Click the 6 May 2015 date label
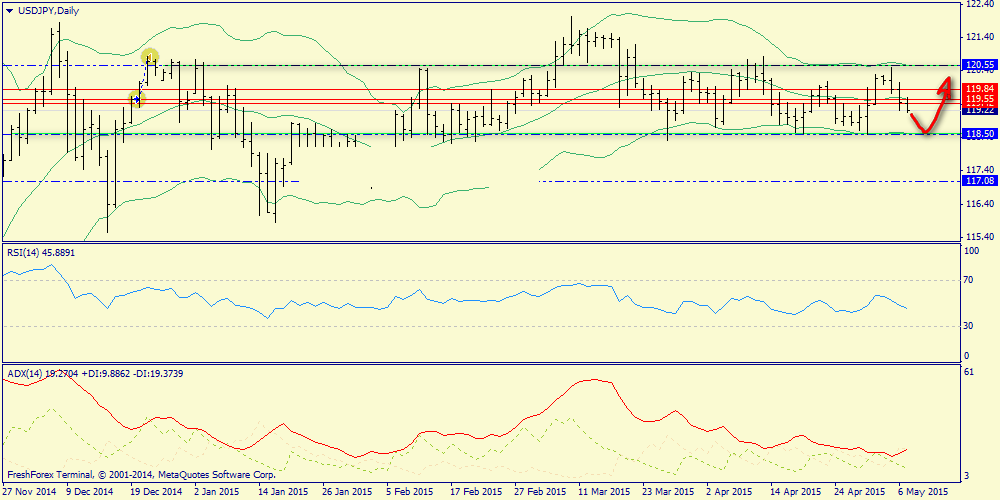Viewport: 1000px width, 500px height. (921, 492)
